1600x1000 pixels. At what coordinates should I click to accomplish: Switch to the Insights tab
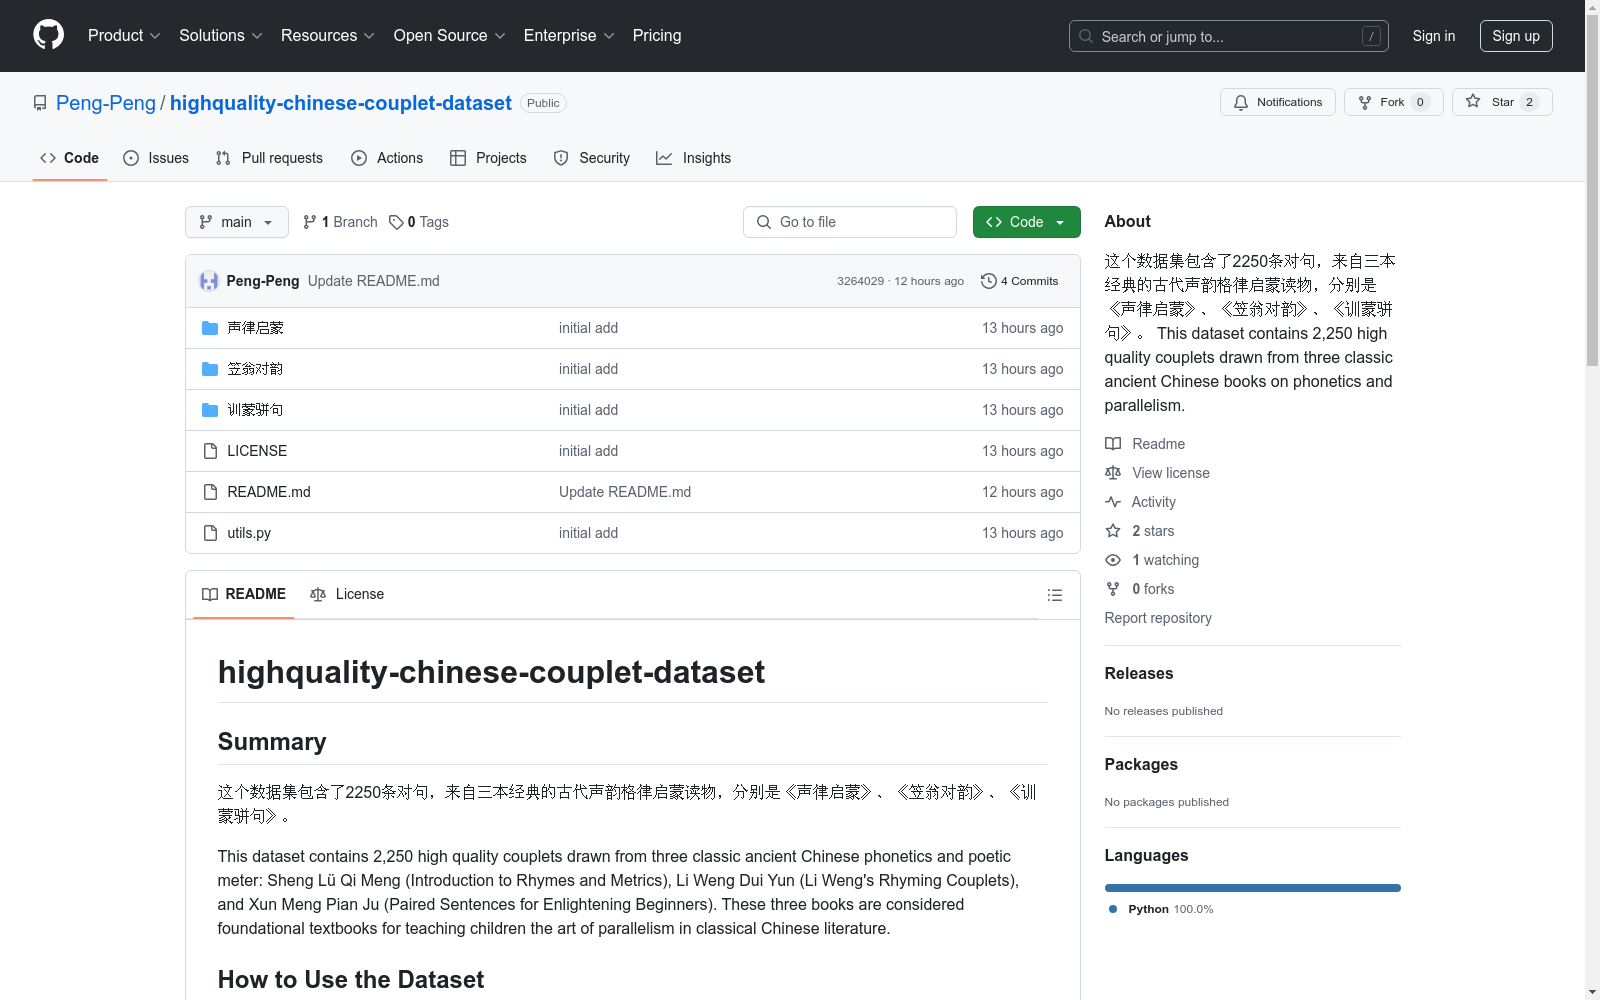tap(694, 158)
